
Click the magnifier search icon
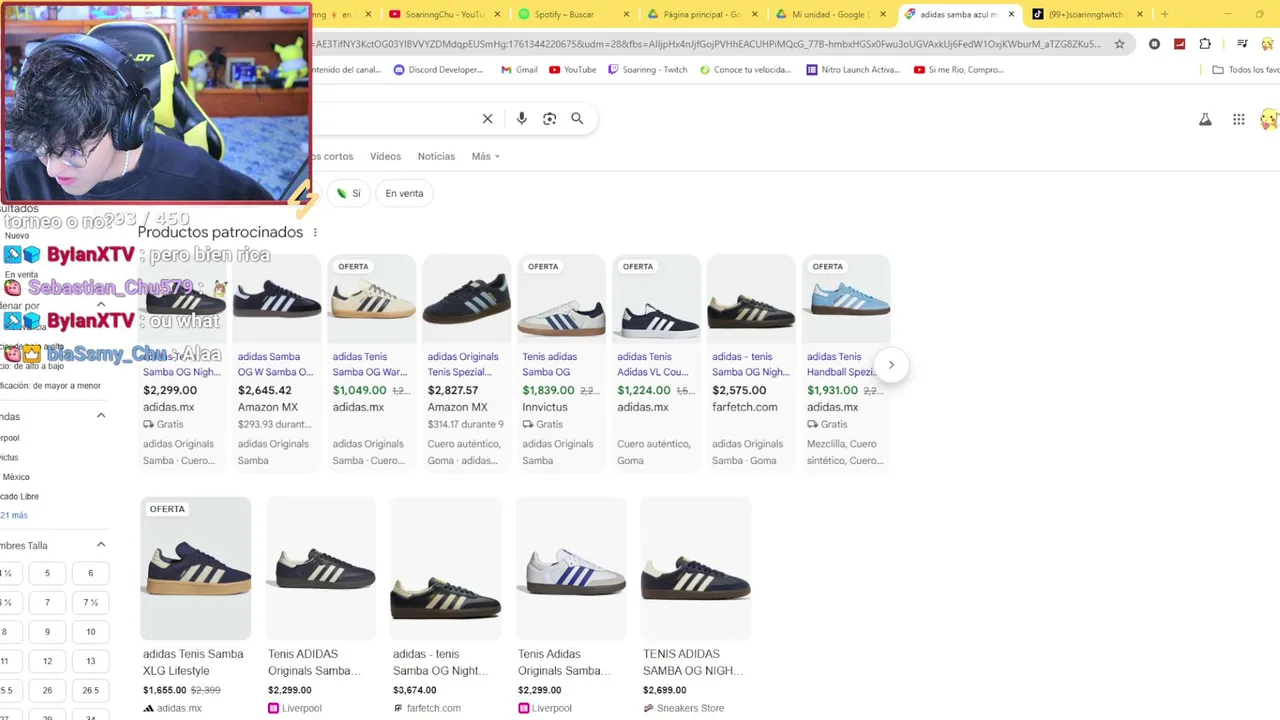tap(577, 118)
